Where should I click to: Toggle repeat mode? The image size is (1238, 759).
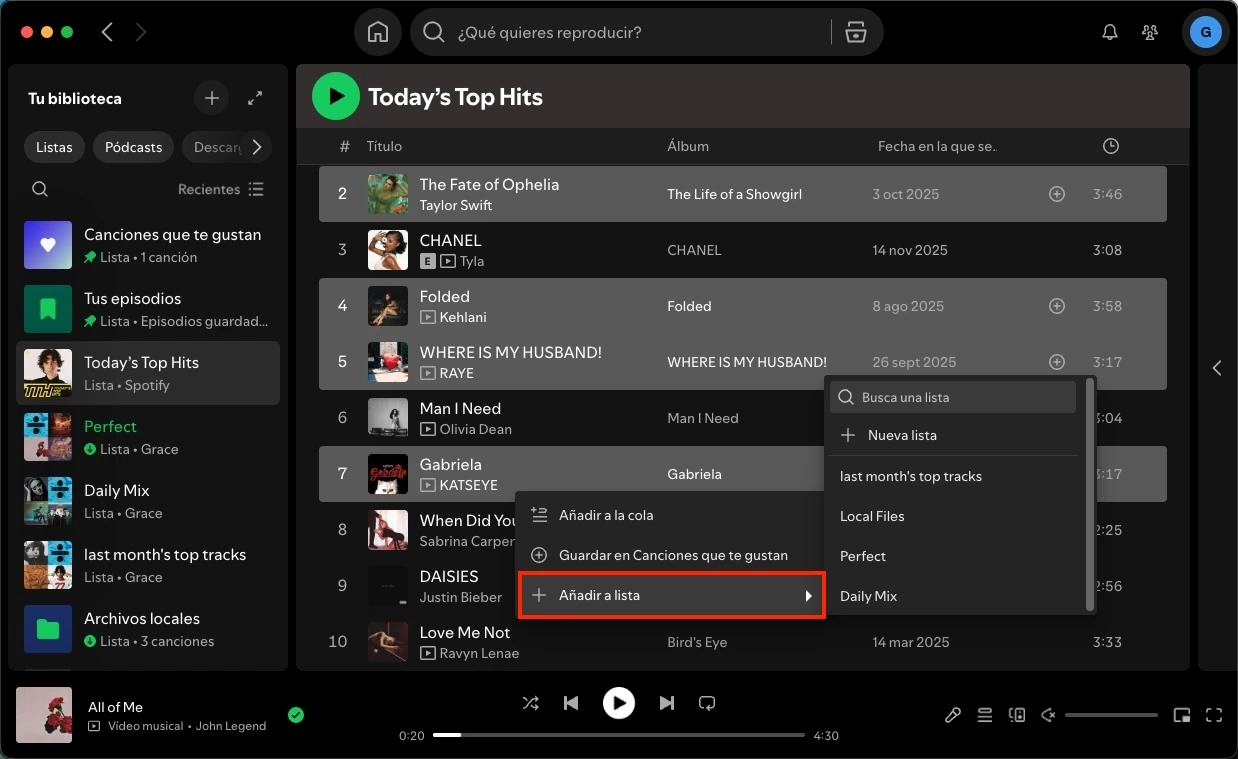707,703
